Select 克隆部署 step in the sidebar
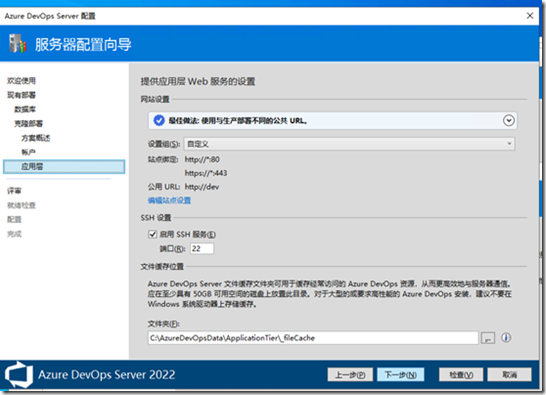 coord(28,124)
